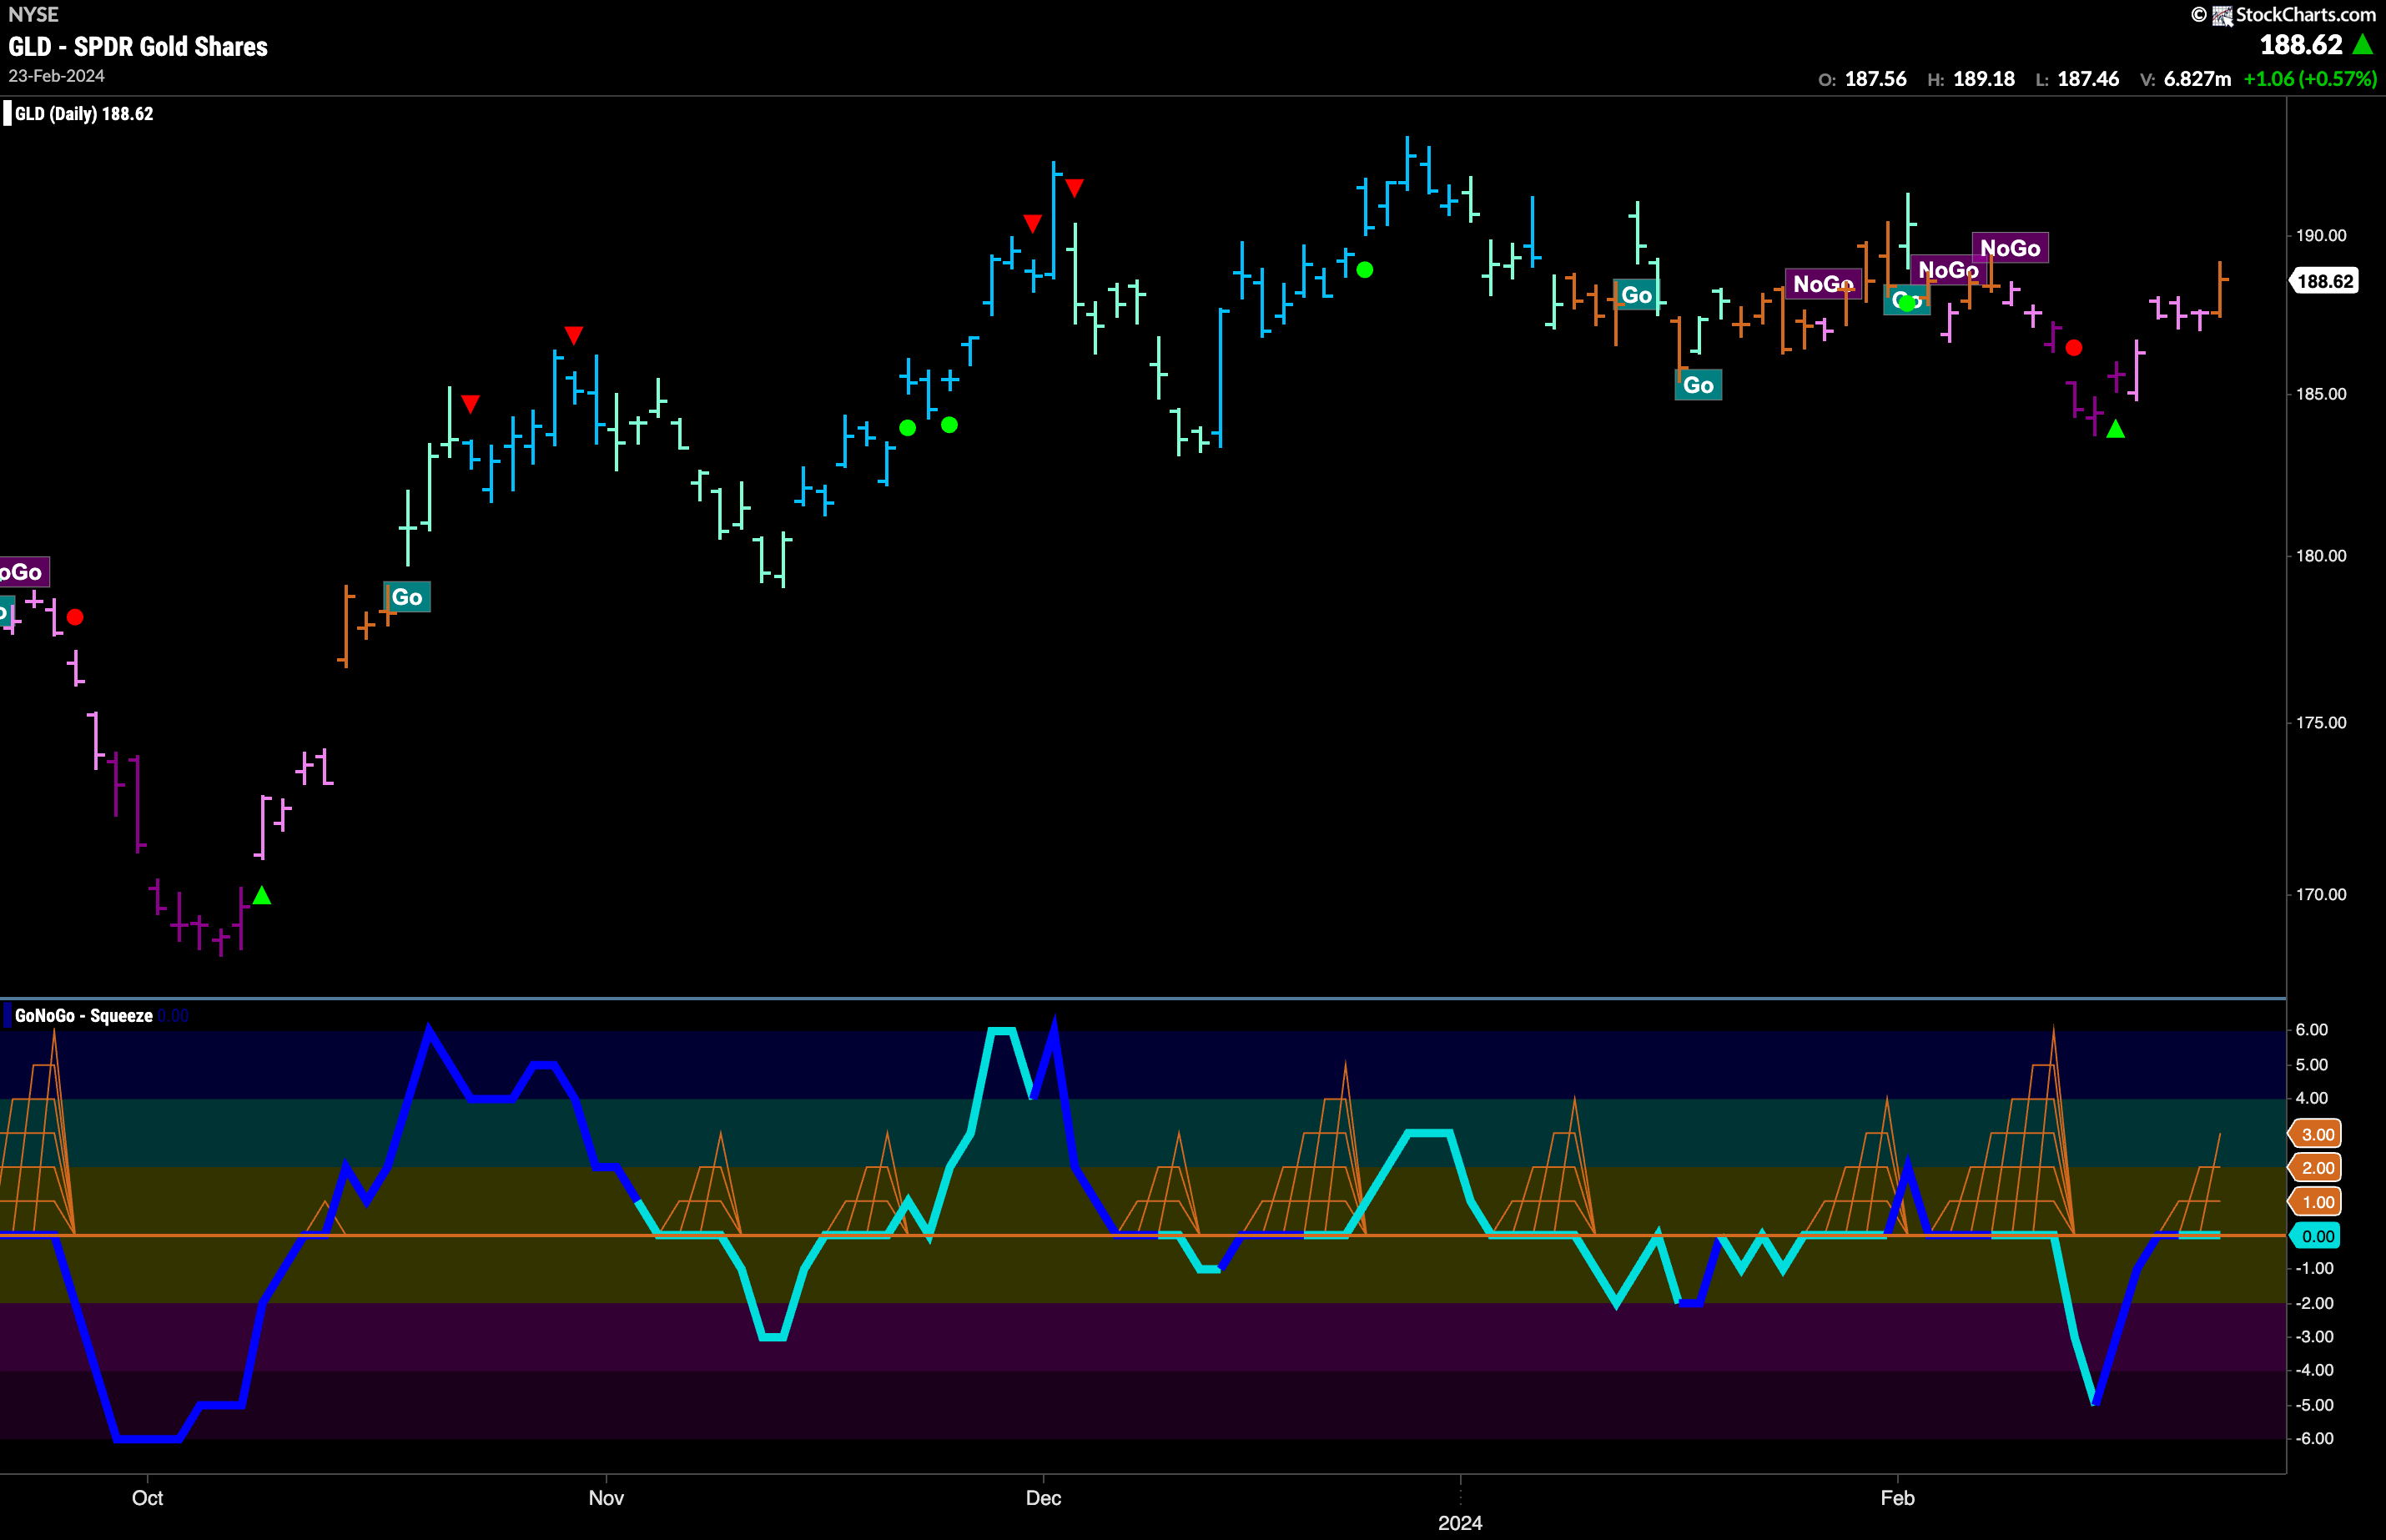Click the cyan 0.00 oscillator value tag
The width and height of the screenshot is (2386, 1540).
2316,1237
